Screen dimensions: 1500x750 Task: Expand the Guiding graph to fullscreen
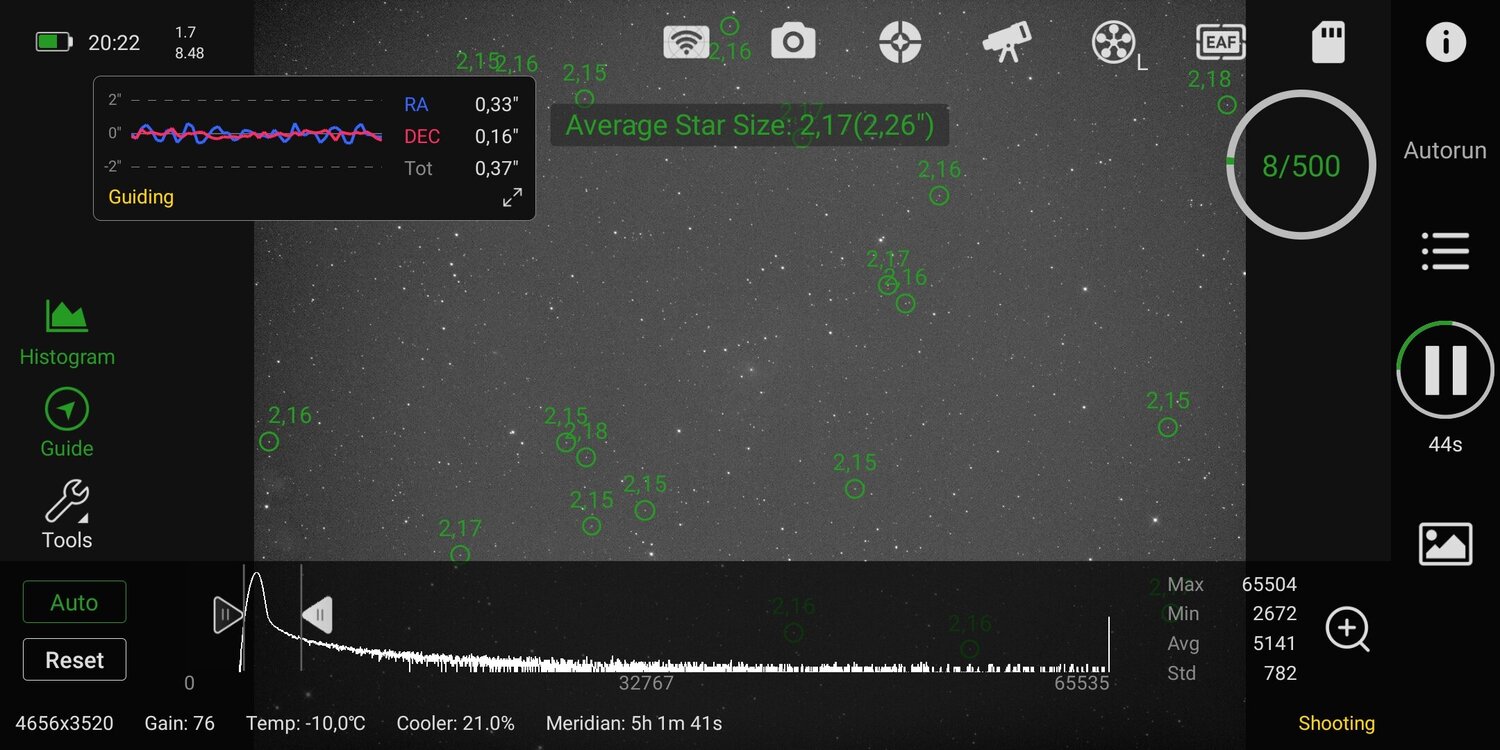point(512,196)
